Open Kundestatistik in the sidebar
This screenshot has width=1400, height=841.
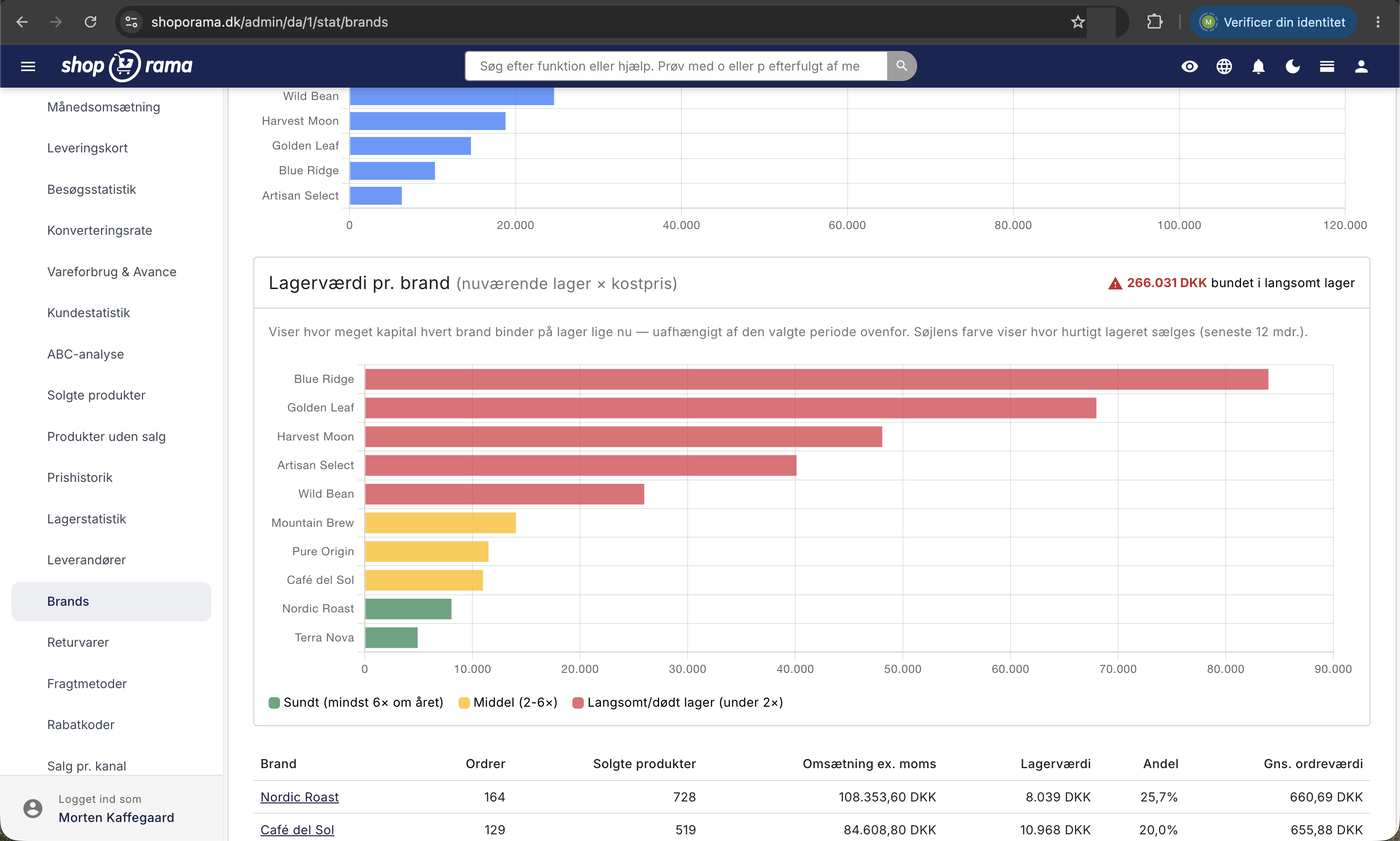pos(89,313)
